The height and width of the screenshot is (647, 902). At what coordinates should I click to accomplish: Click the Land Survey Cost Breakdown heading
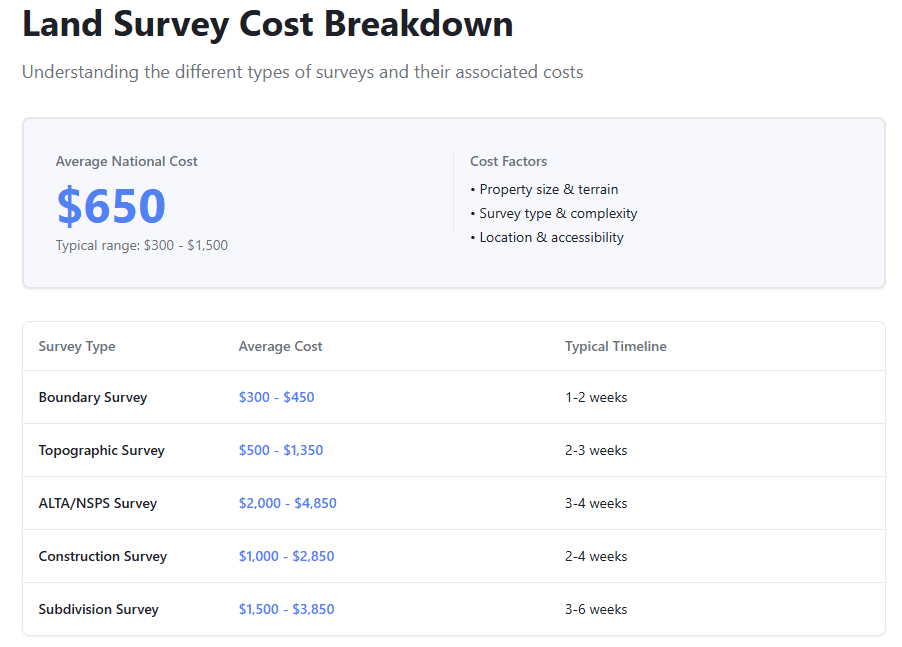267,24
